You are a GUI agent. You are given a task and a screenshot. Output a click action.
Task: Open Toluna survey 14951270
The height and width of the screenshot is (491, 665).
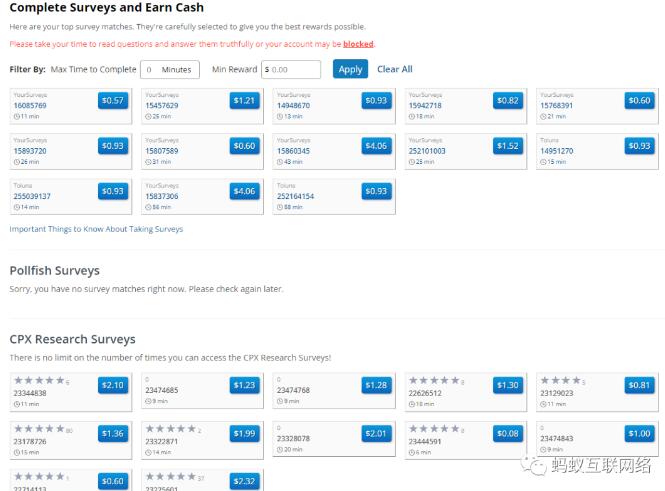click(x=556, y=151)
